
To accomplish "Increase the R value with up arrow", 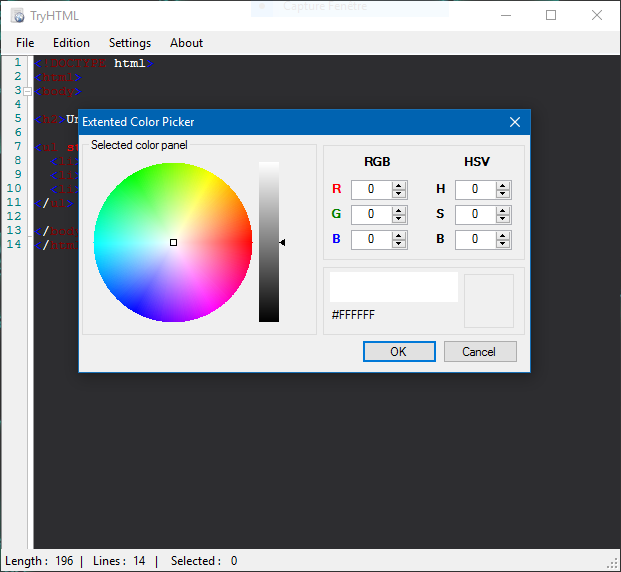I will [x=399, y=185].
